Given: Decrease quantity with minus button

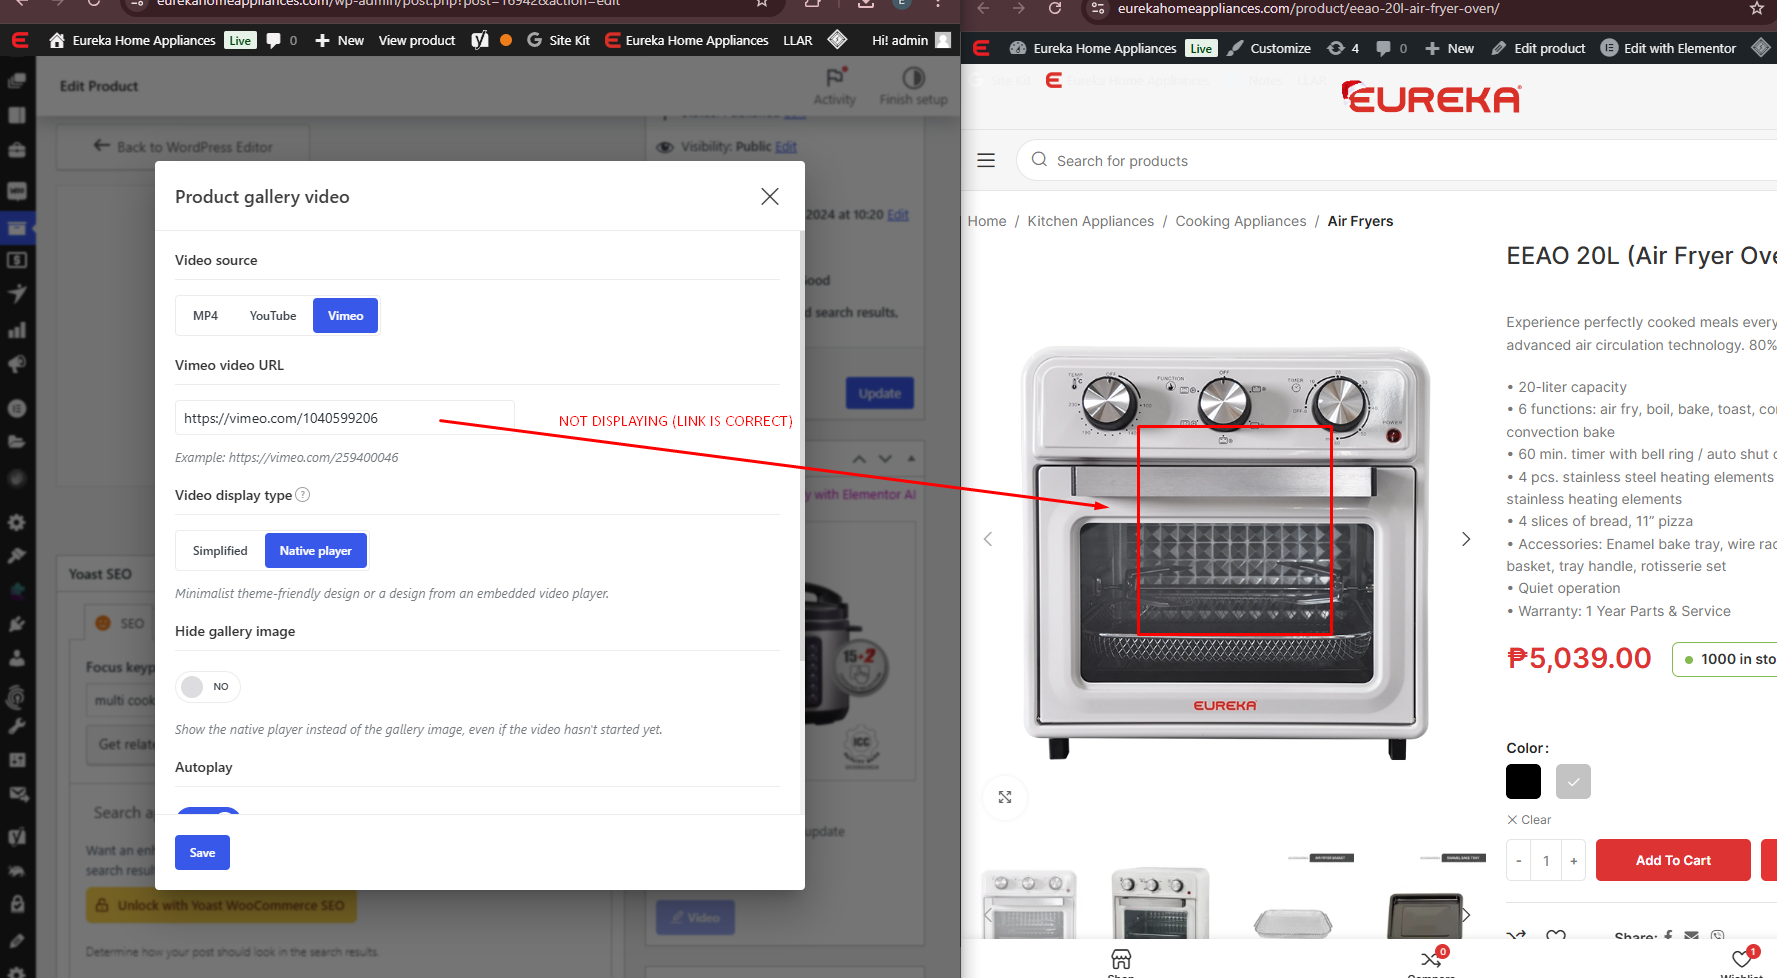Looking at the screenshot, I should point(1518,860).
